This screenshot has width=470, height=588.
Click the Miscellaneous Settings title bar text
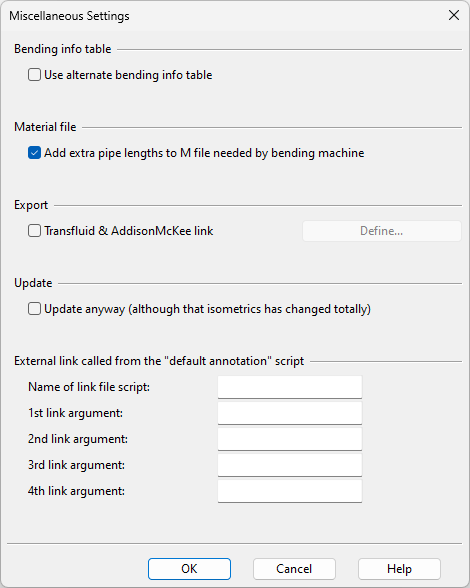(x=69, y=16)
